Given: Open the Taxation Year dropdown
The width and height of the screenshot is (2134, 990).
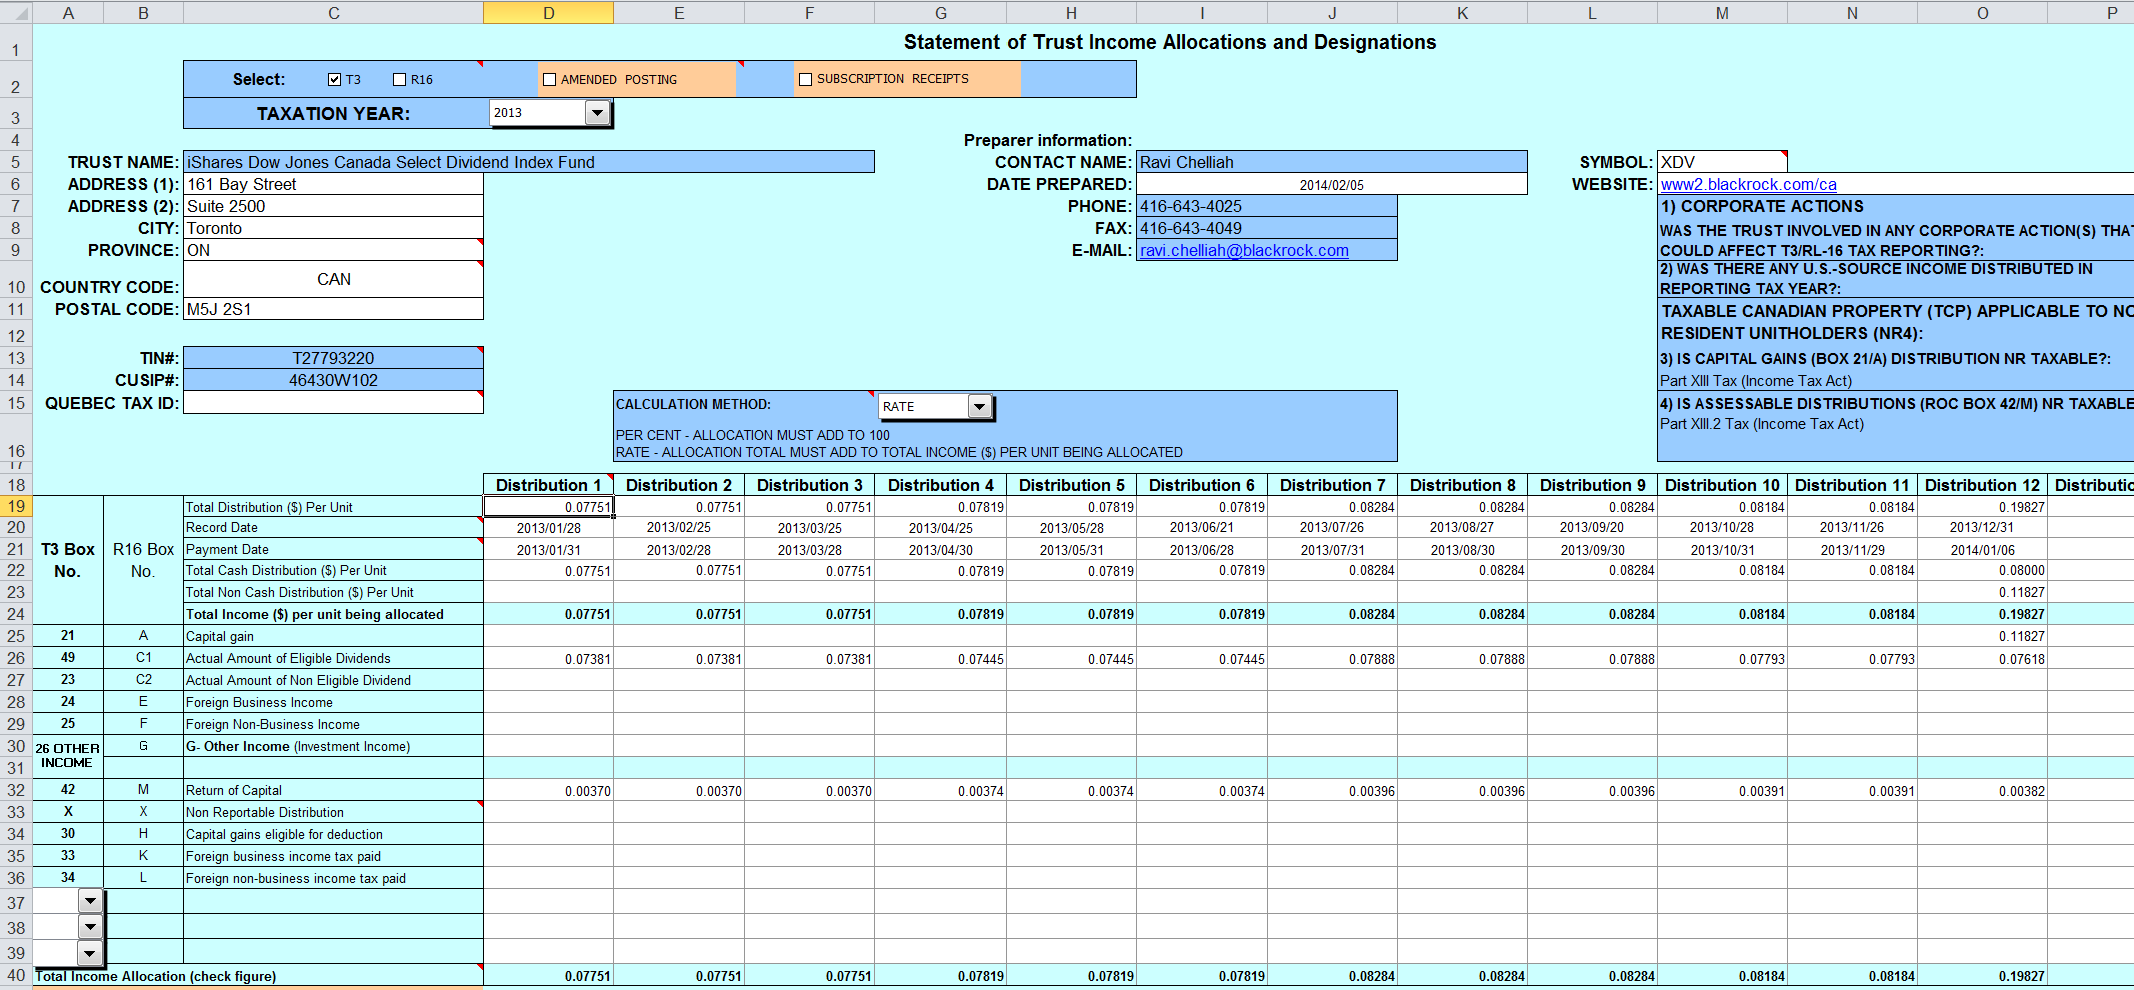Looking at the screenshot, I should 597,113.
